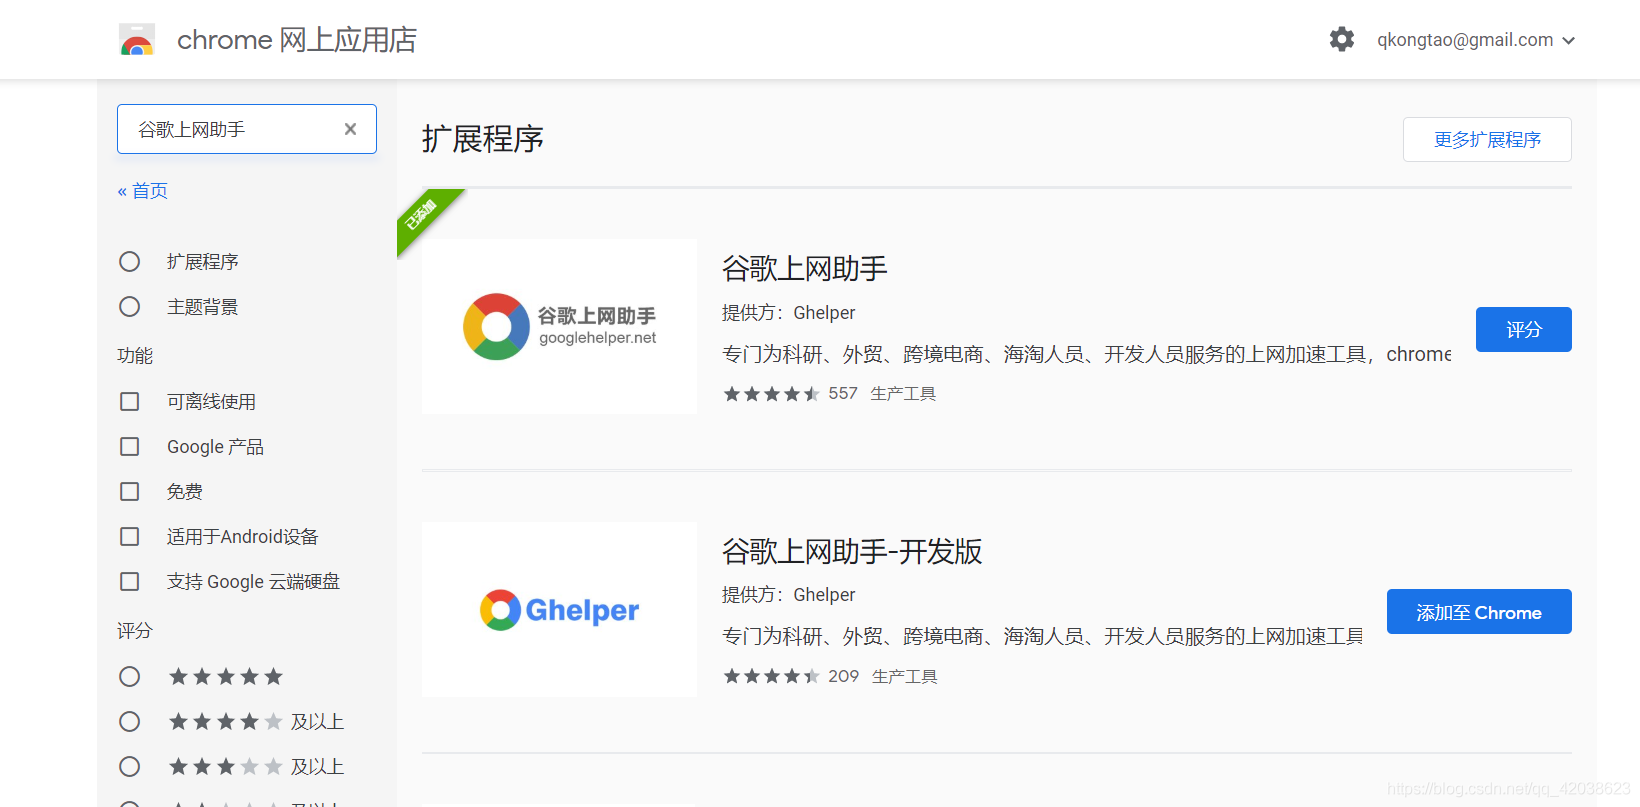Select the three stars 及以上 radio button

click(x=130, y=767)
